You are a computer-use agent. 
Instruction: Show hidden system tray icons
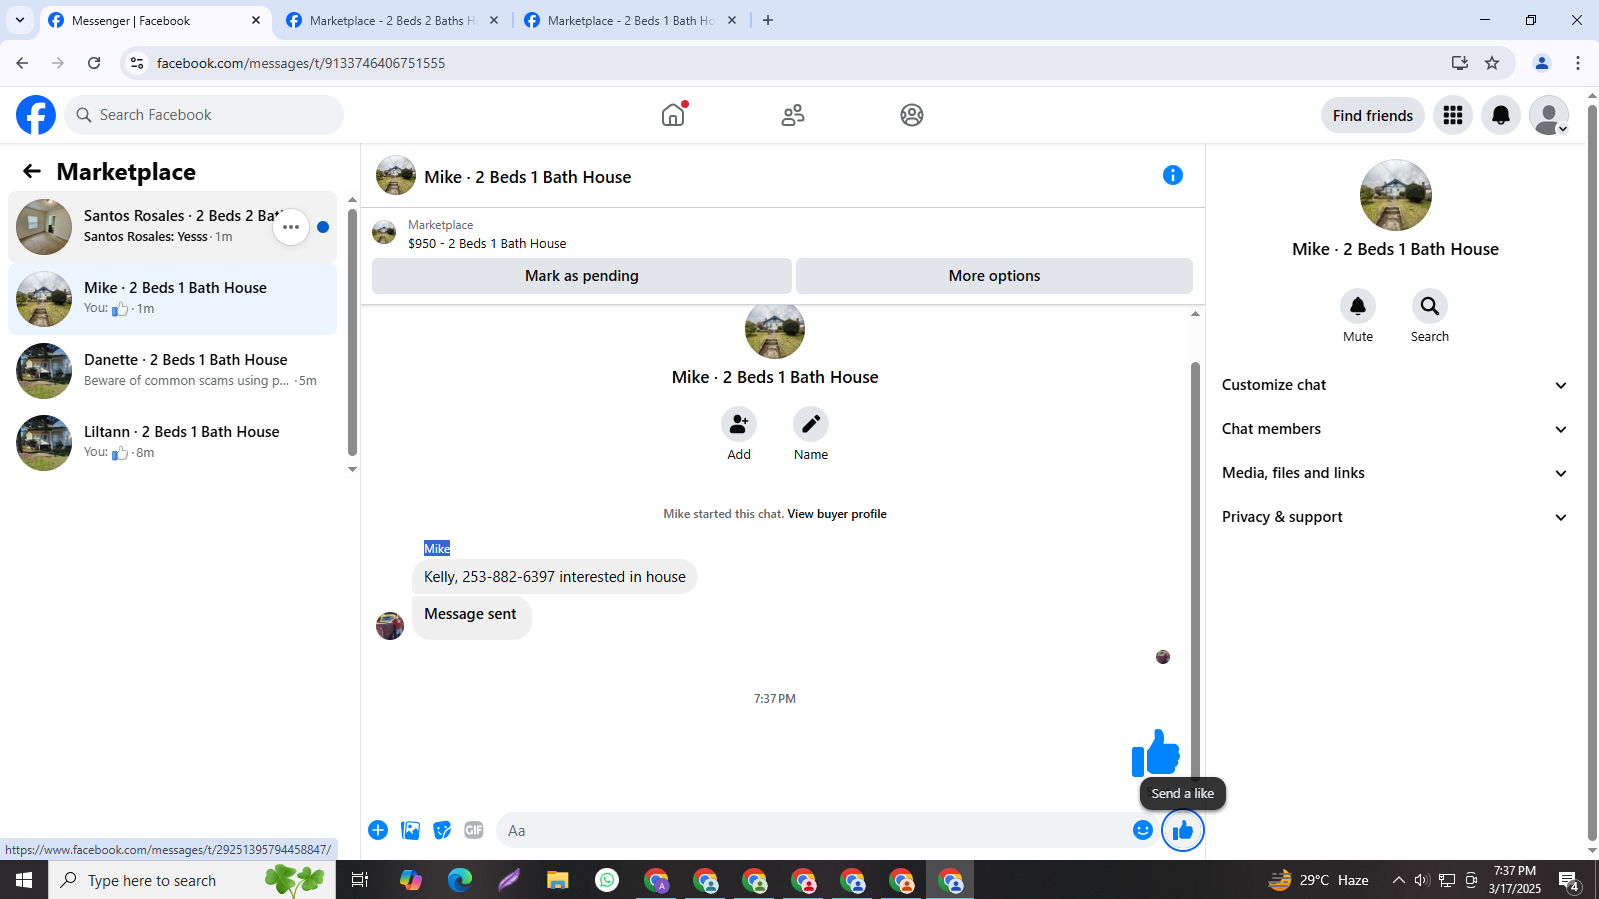pyautogui.click(x=1398, y=880)
